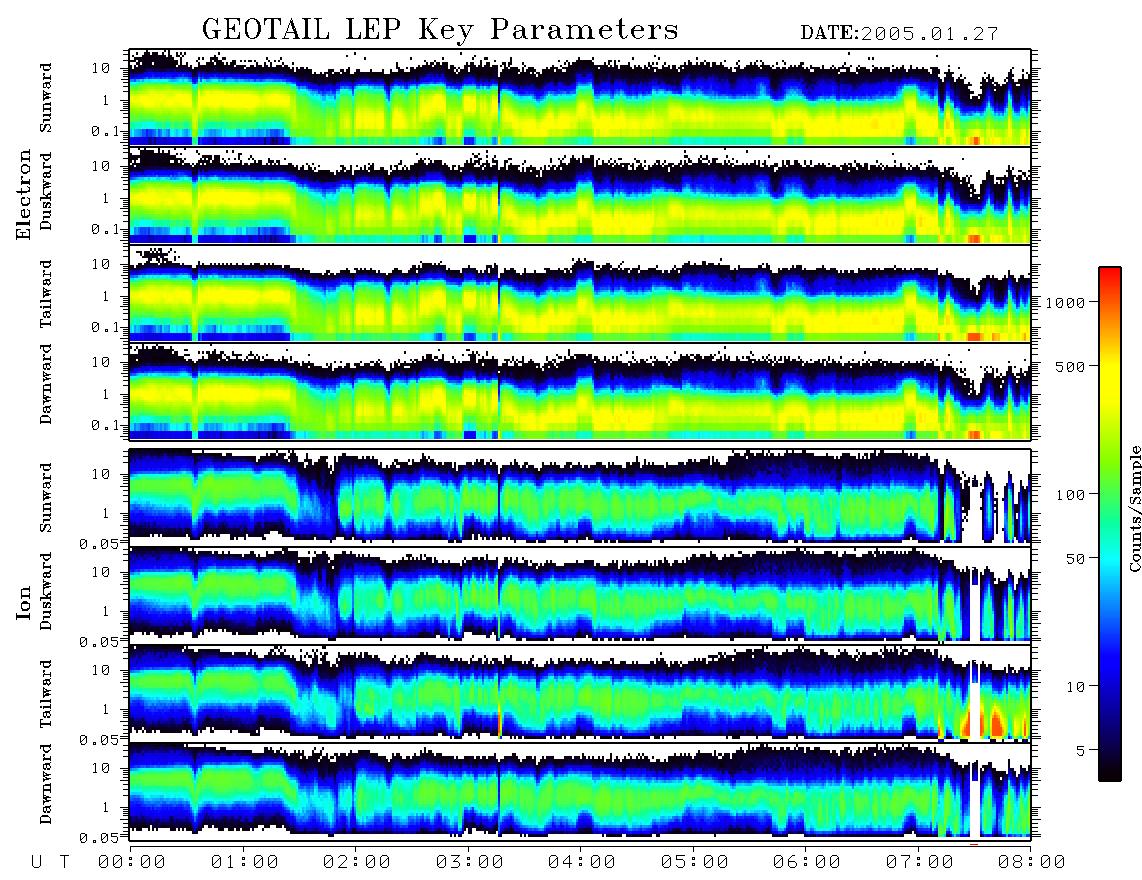Screen dimensions: 1142x880
Task: Select the Electron Duskward panel label
Action: (x=46, y=191)
